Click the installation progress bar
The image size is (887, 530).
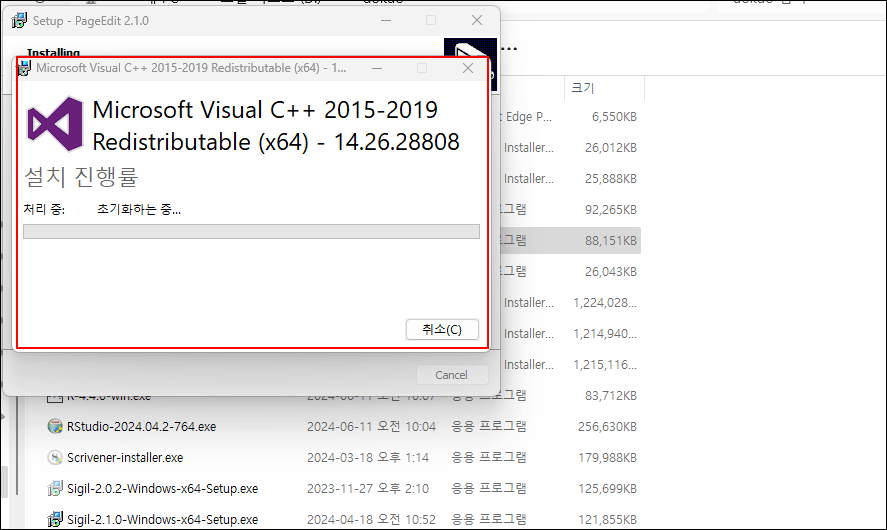[x=251, y=231]
